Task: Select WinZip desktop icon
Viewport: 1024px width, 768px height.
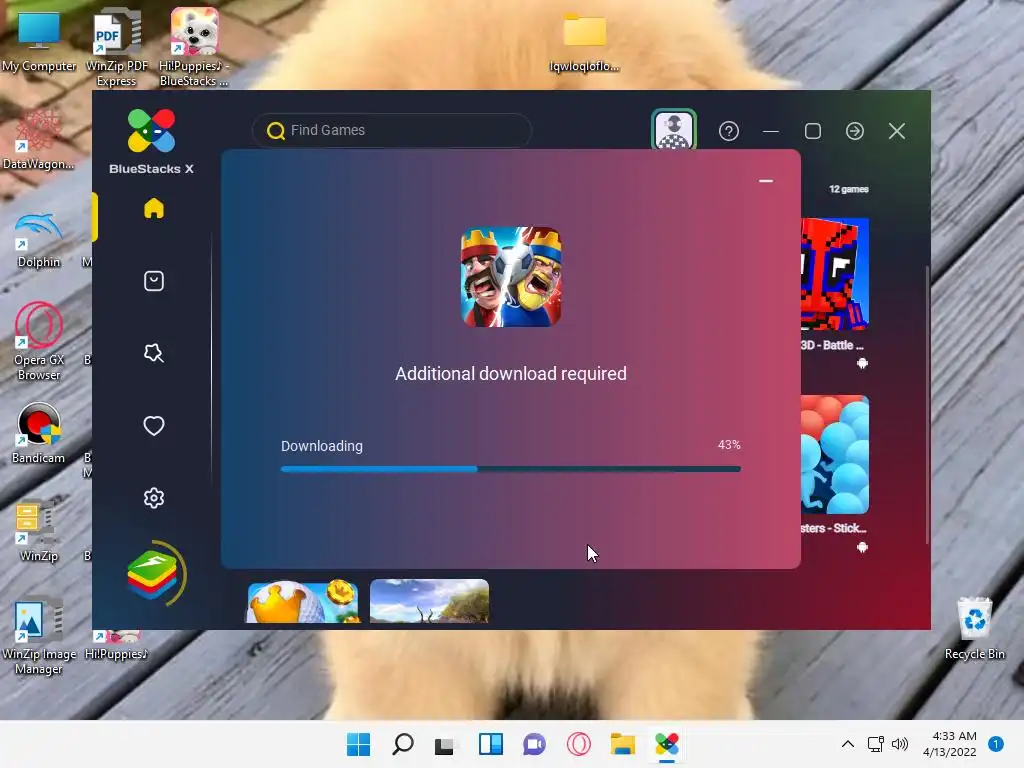Action: click(37, 532)
